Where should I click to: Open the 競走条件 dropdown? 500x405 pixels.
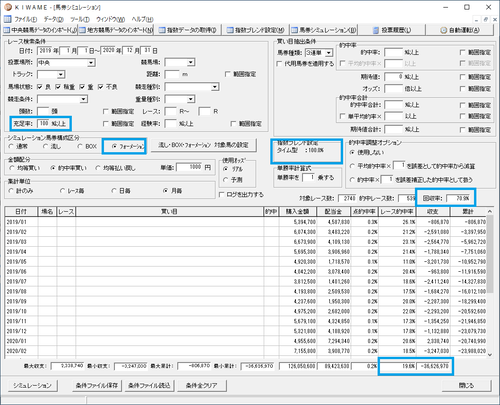click(x=84, y=99)
